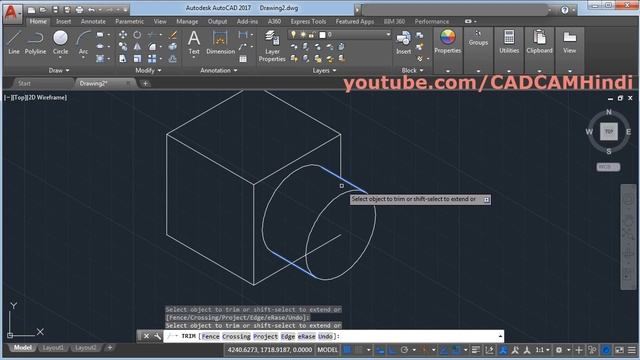Click the Copy tool icon
This screenshot has width=640, height=360.
pos(122,47)
